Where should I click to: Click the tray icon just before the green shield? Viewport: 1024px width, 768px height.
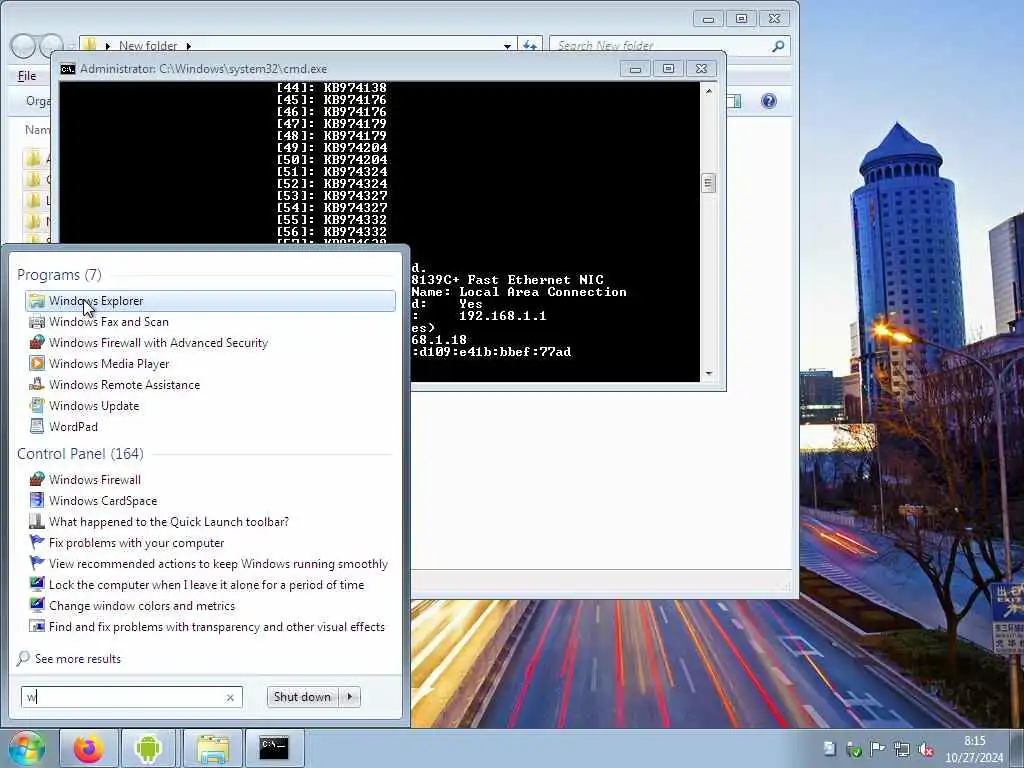[829, 749]
